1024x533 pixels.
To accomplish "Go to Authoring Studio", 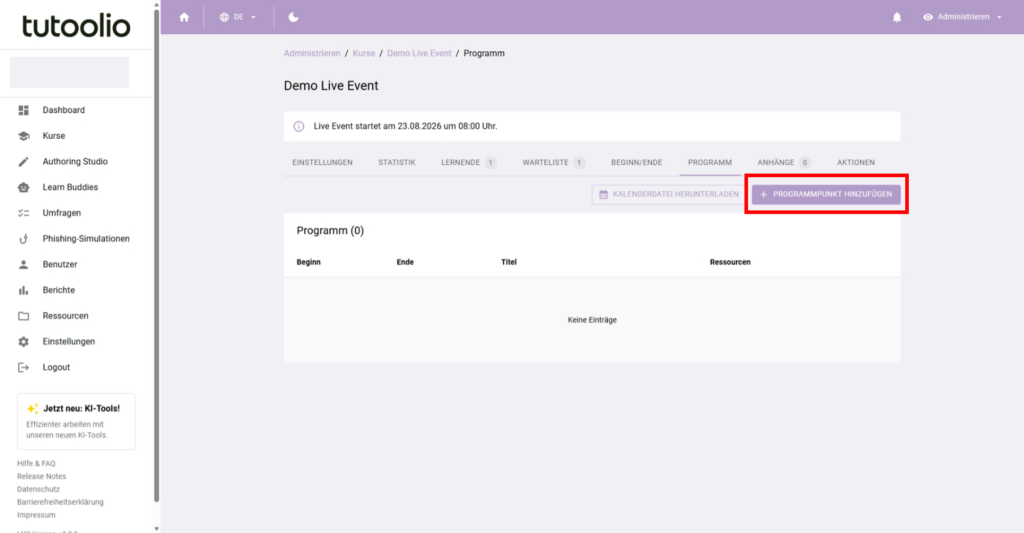I will point(76,161).
